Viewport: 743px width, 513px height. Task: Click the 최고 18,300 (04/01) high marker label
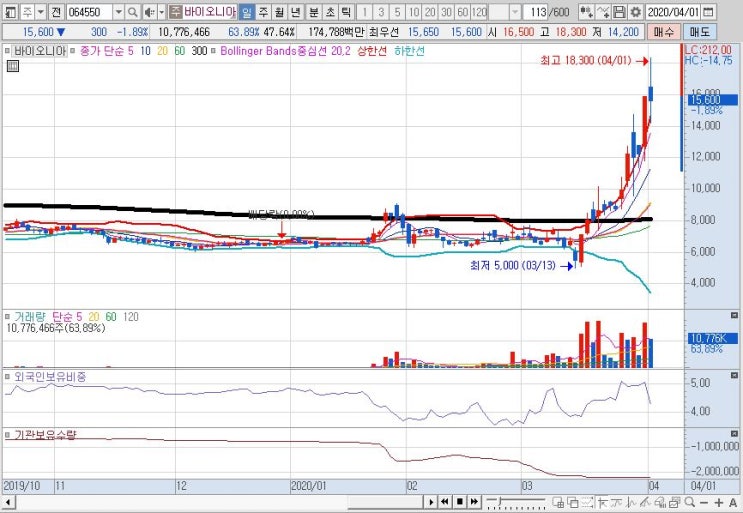pyautogui.click(x=586, y=61)
